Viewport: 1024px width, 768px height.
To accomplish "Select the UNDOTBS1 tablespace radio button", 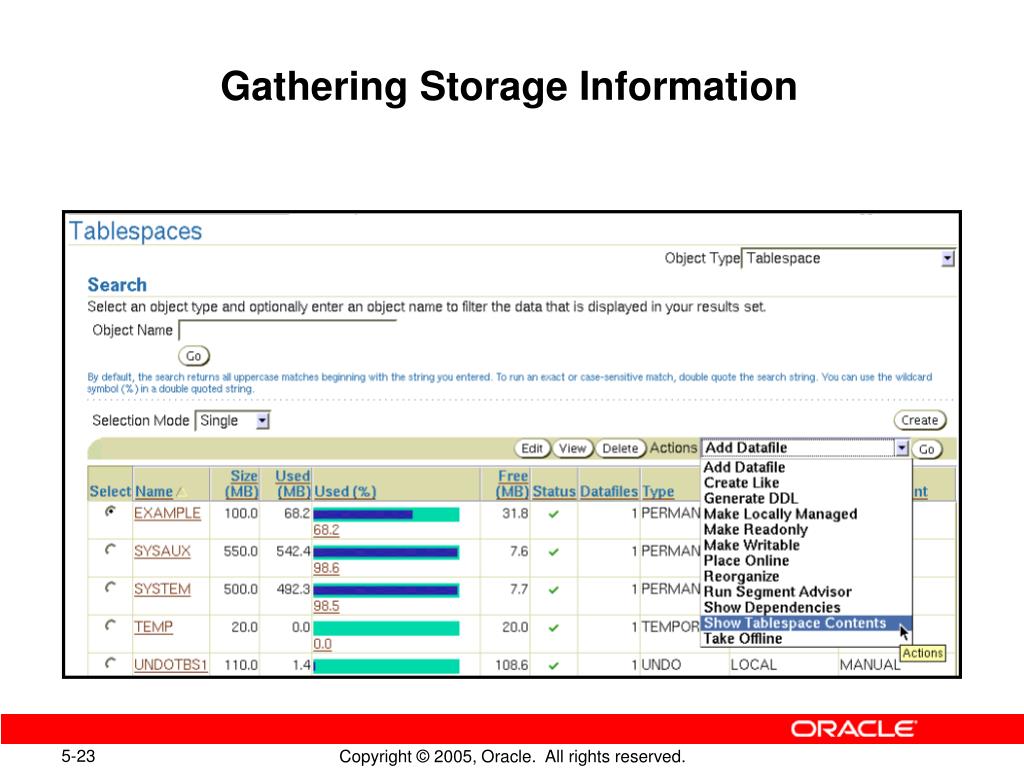I will coord(110,663).
